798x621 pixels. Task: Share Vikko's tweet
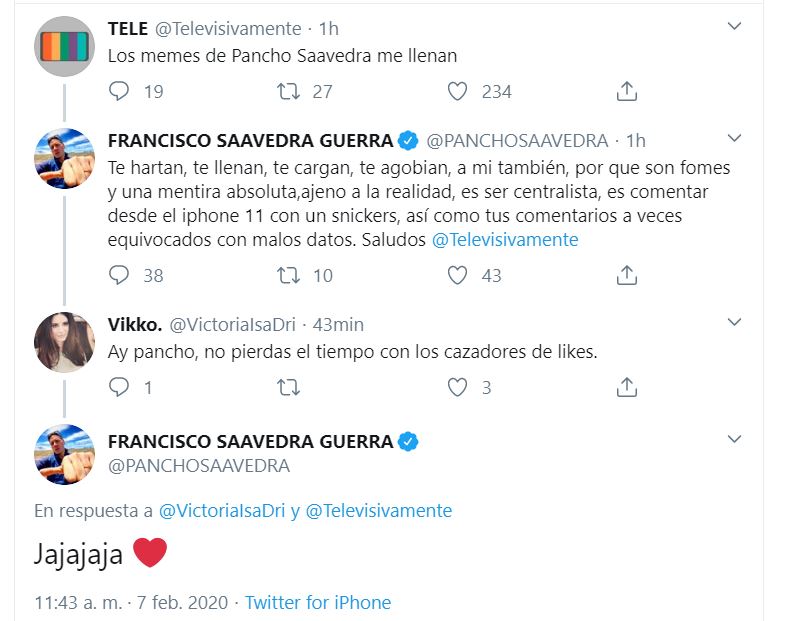pyautogui.click(x=626, y=387)
